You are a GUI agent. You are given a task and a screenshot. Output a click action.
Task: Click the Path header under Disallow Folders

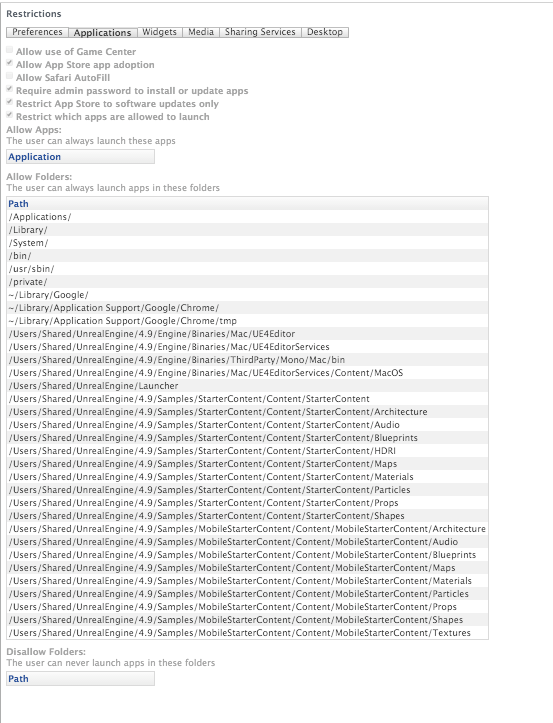click(x=81, y=679)
